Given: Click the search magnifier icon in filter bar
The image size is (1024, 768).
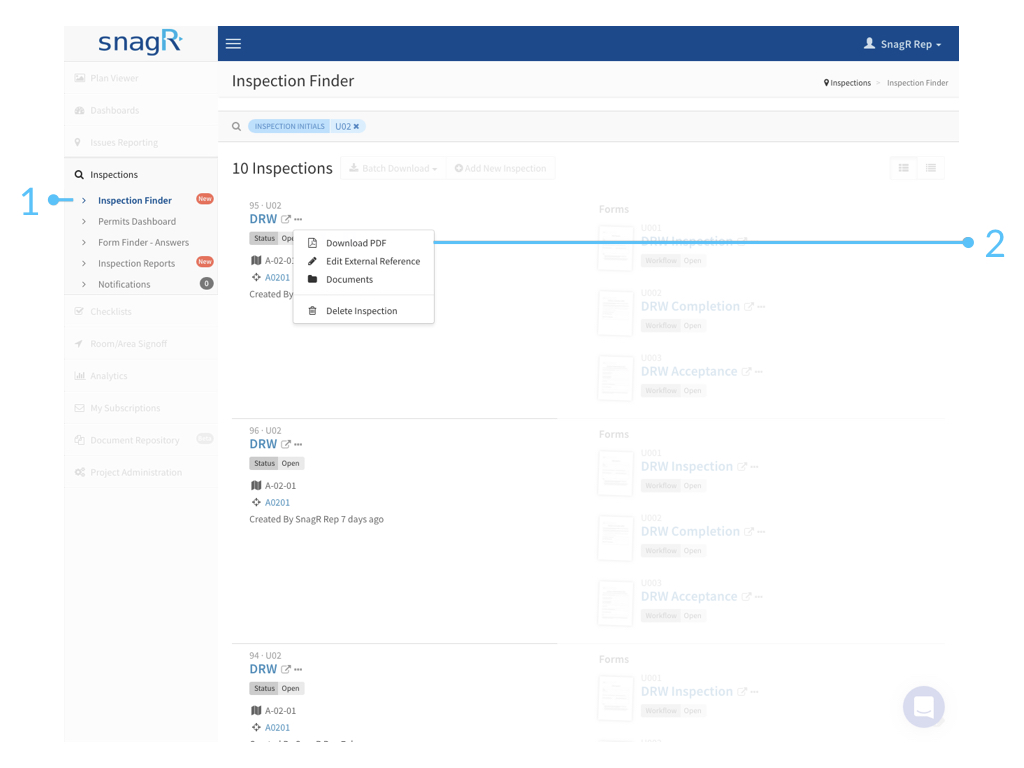Looking at the screenshot, I should [236, 126].
